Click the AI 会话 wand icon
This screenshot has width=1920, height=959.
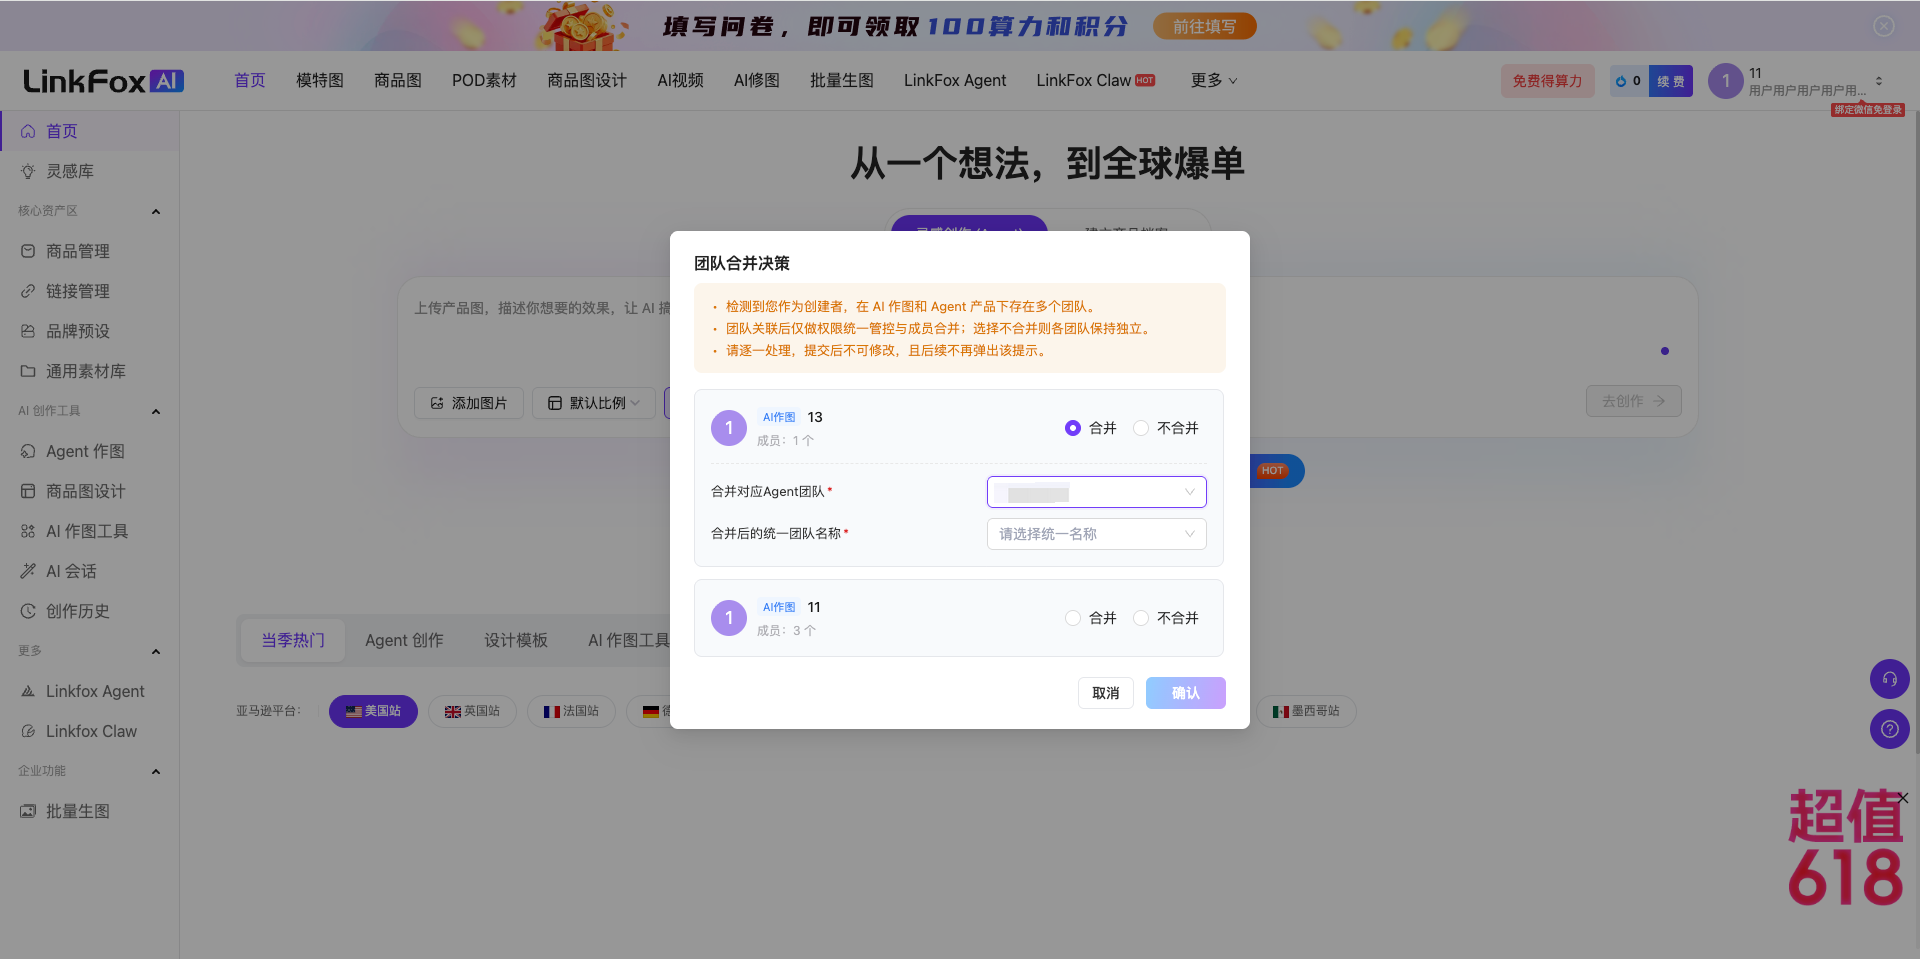28,571
